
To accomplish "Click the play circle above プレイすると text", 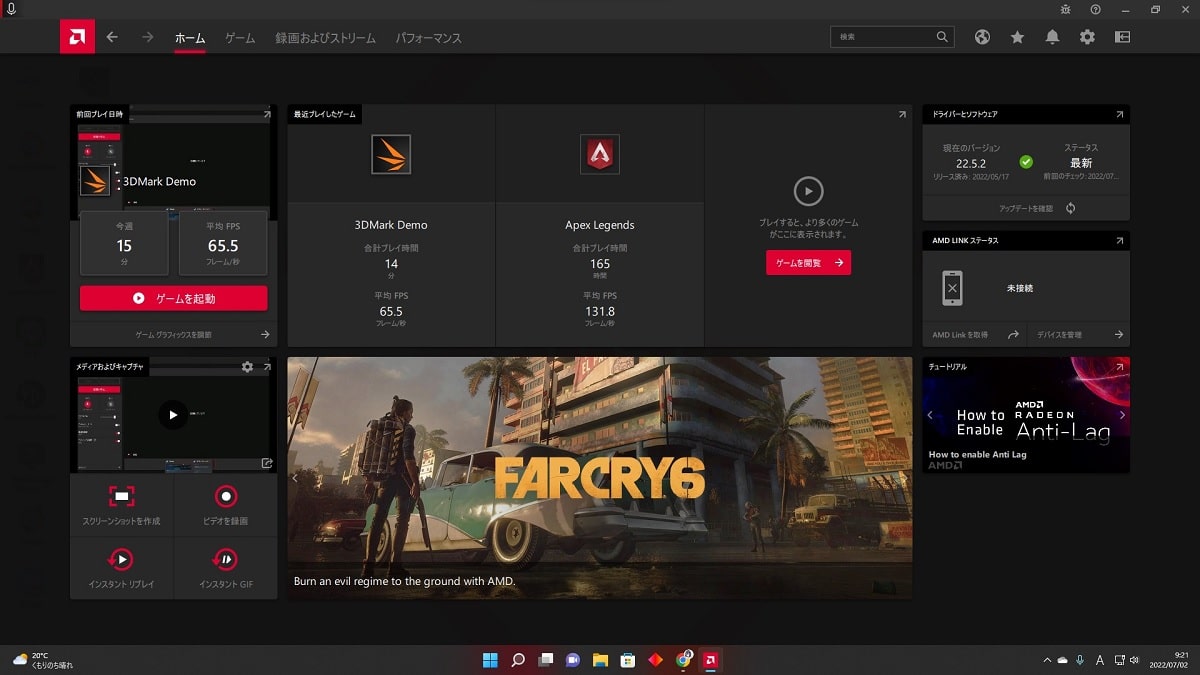I will click(808, 191).
